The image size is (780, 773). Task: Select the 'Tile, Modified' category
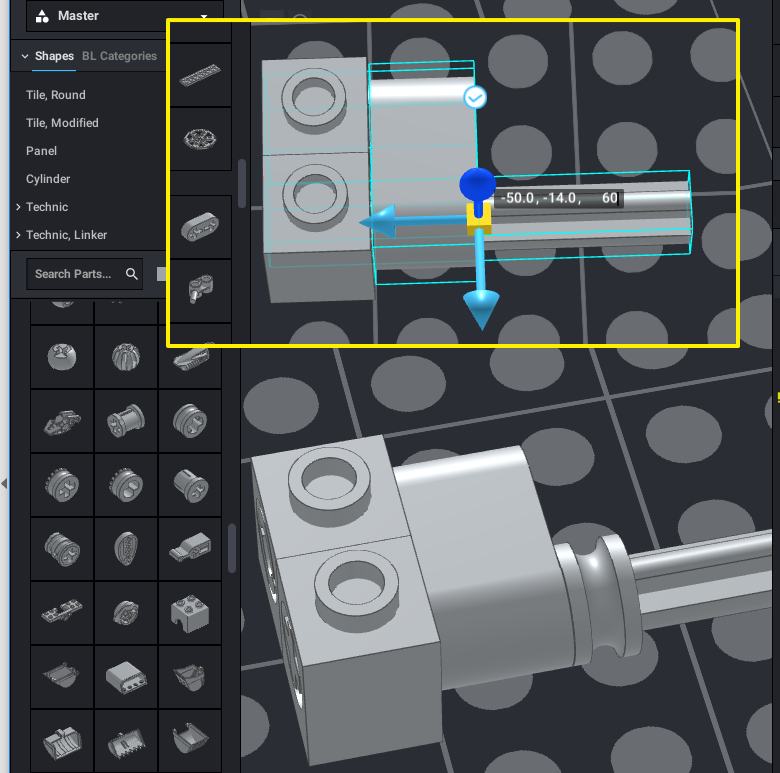coord(62,123)
